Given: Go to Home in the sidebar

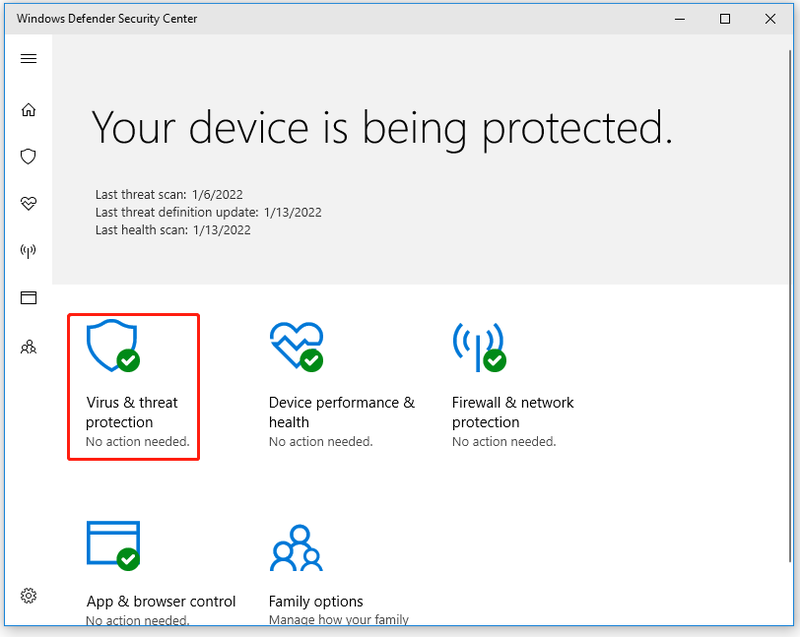Looking at the screenshot, I should coord(29,110).
